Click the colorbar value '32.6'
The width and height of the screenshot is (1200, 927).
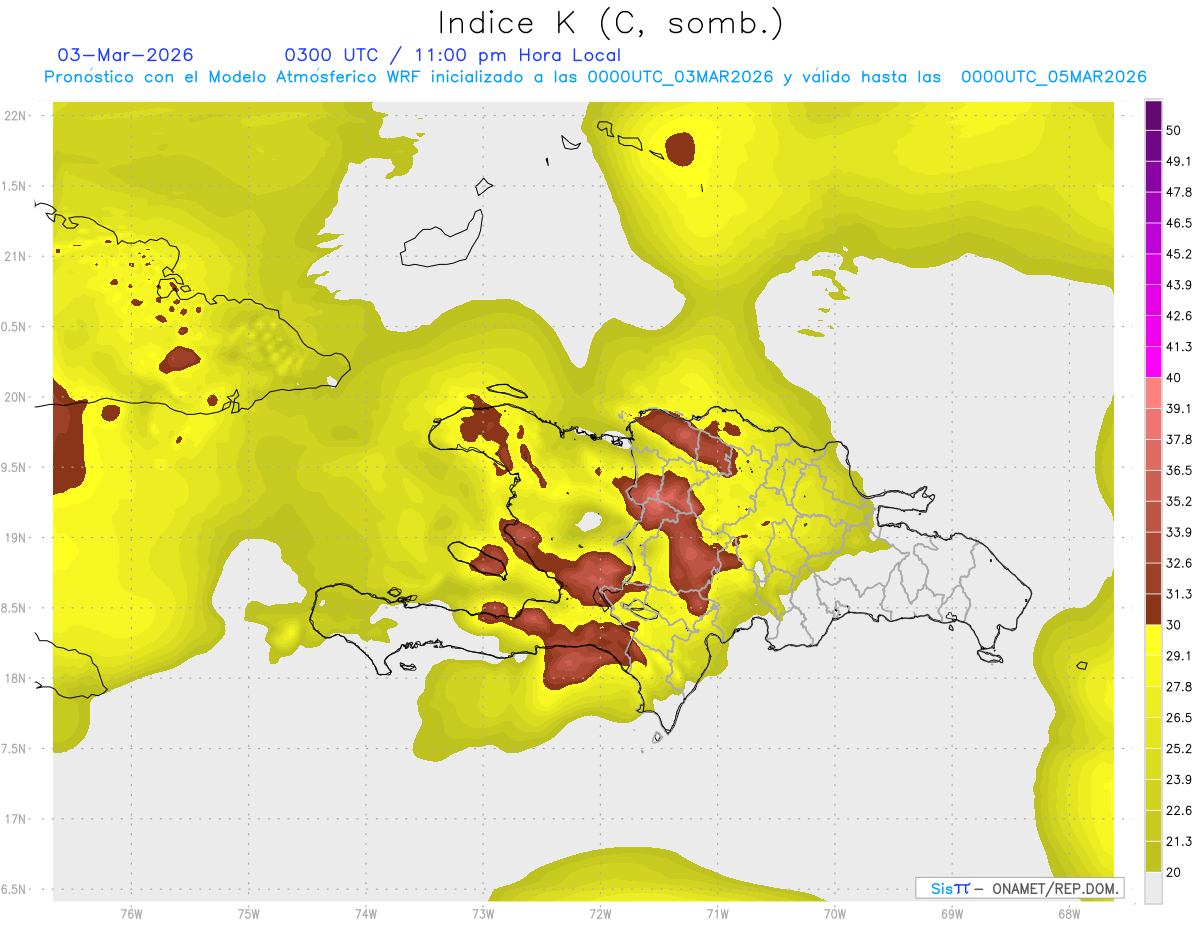coord(1179,563)
